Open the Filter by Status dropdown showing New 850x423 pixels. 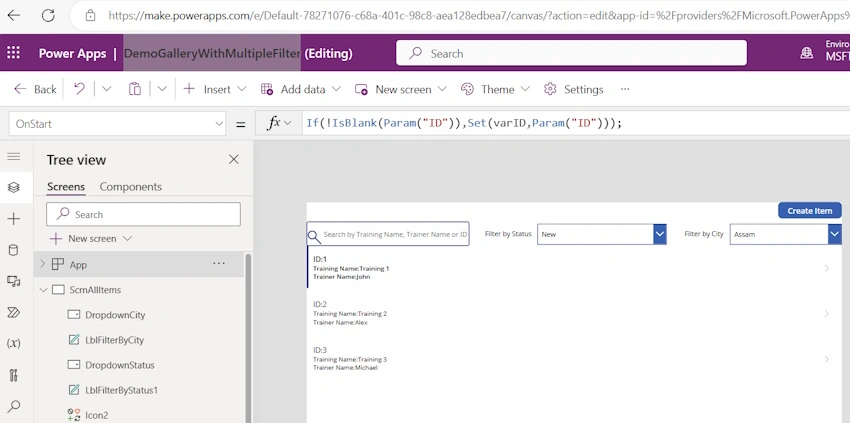602,234
